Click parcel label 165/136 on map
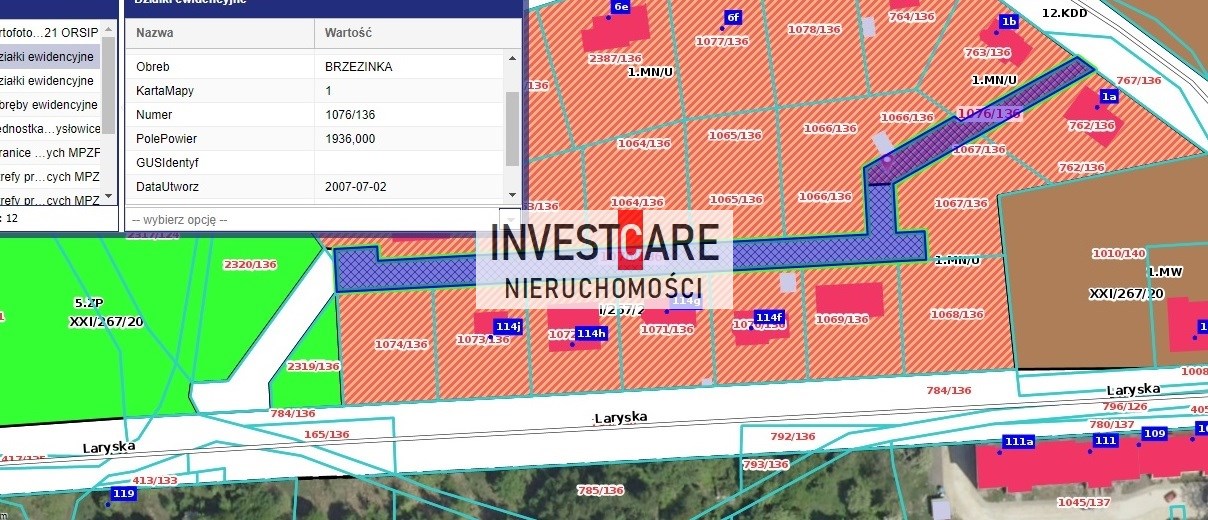 coord(326,435)
